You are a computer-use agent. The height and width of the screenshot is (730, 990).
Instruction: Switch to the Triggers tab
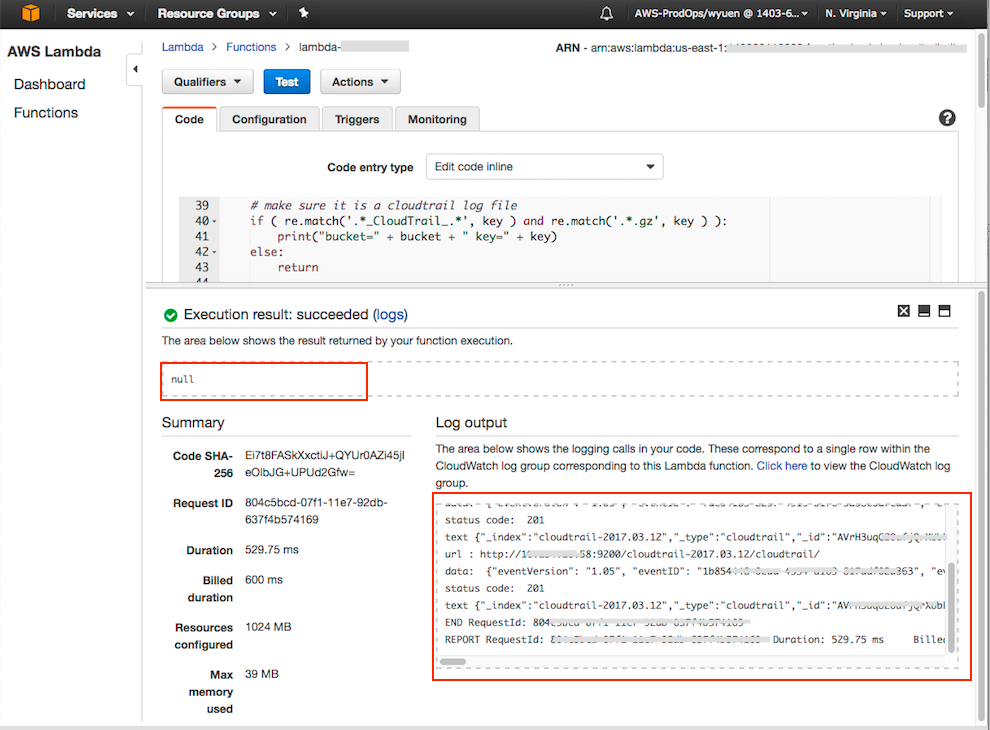click(357, 119)
